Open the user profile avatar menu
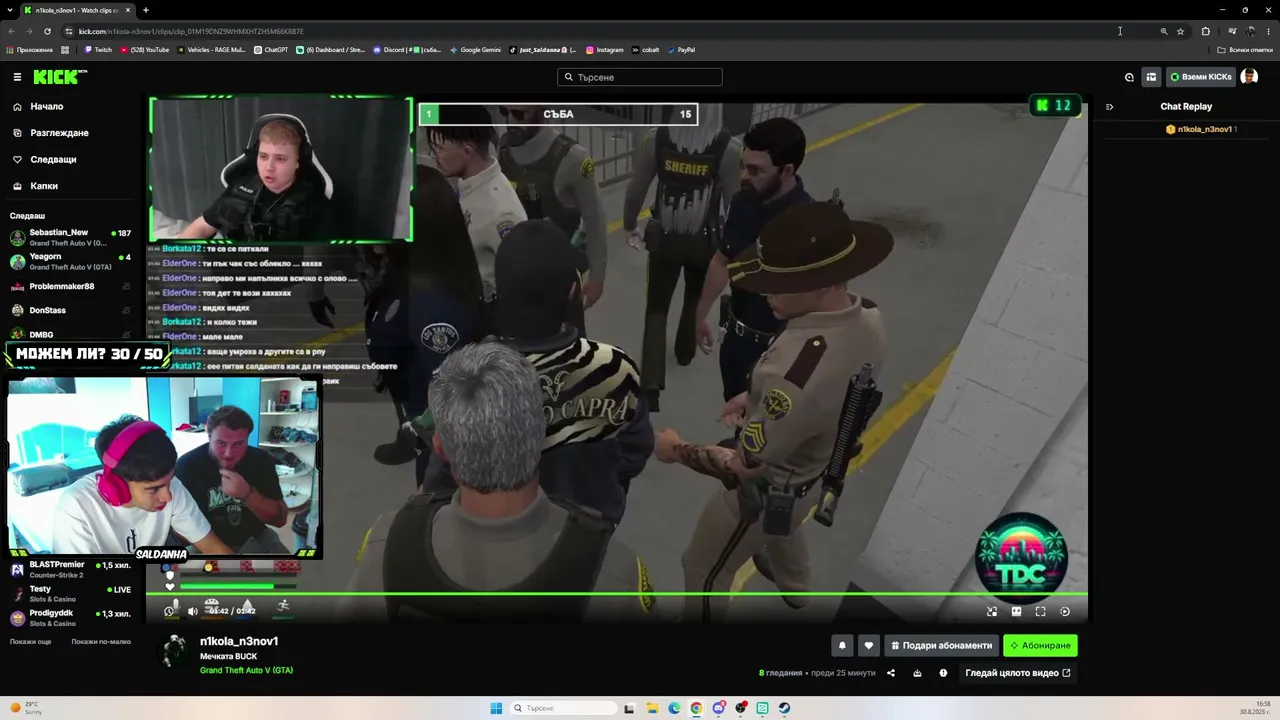Screen dimensions: 1280x720 (1249, 77)
